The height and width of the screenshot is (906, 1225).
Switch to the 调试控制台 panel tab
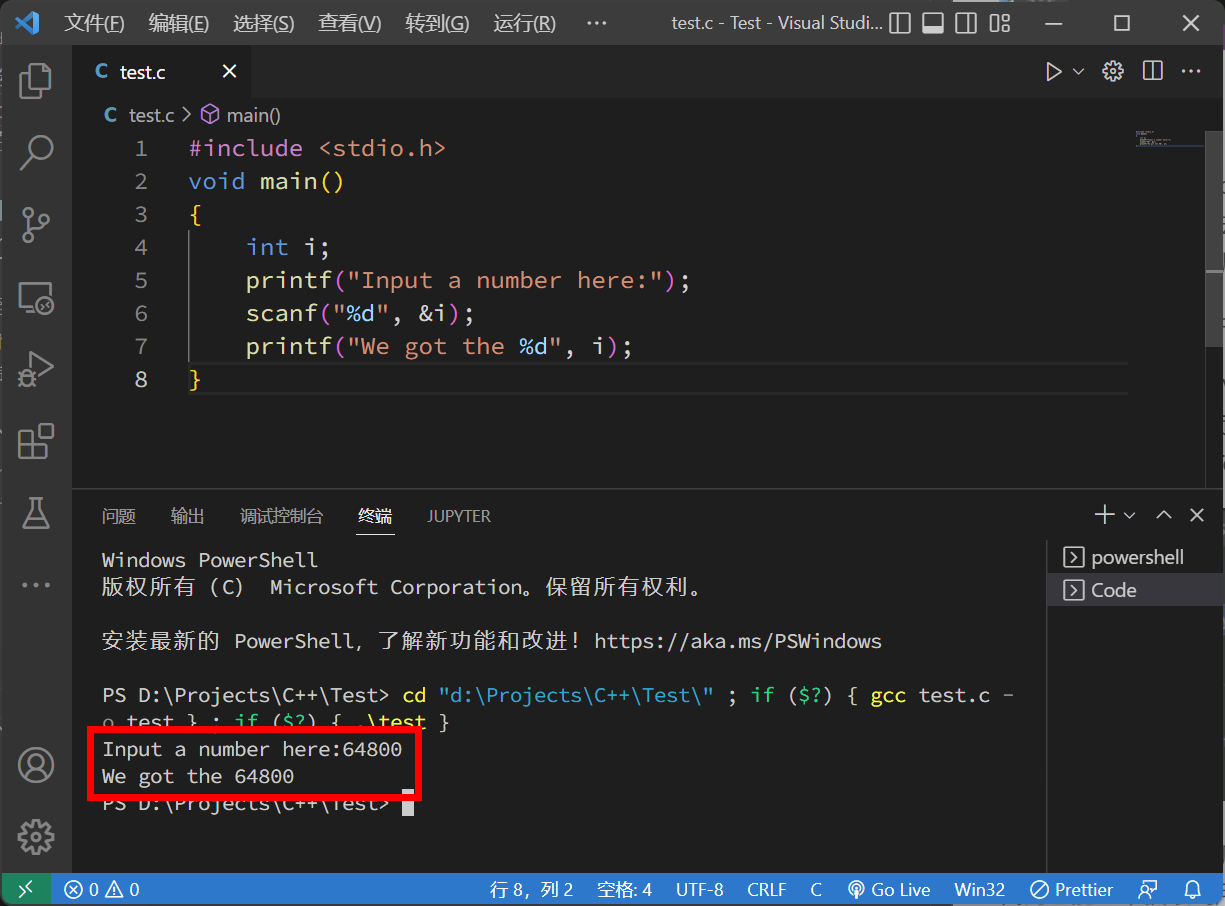pyautogui.click(x=282, y=516)
